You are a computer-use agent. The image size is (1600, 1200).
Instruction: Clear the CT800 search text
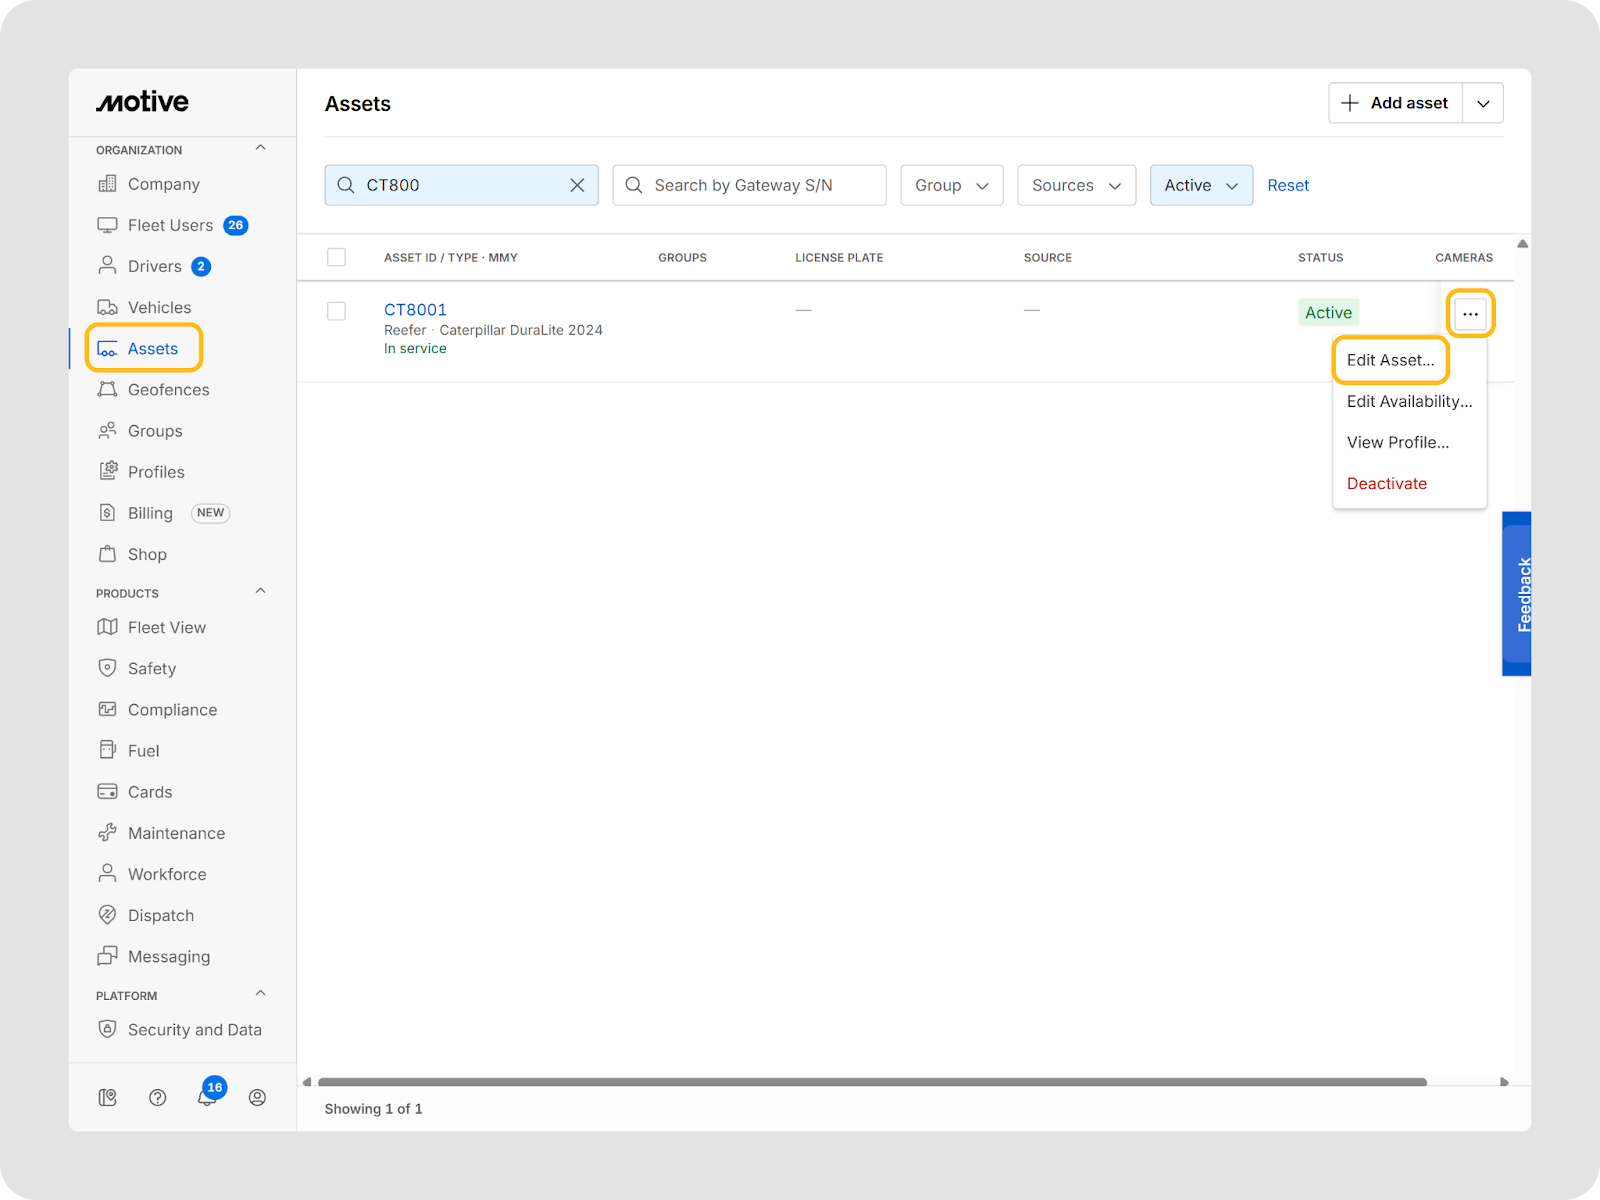point(577,185)
